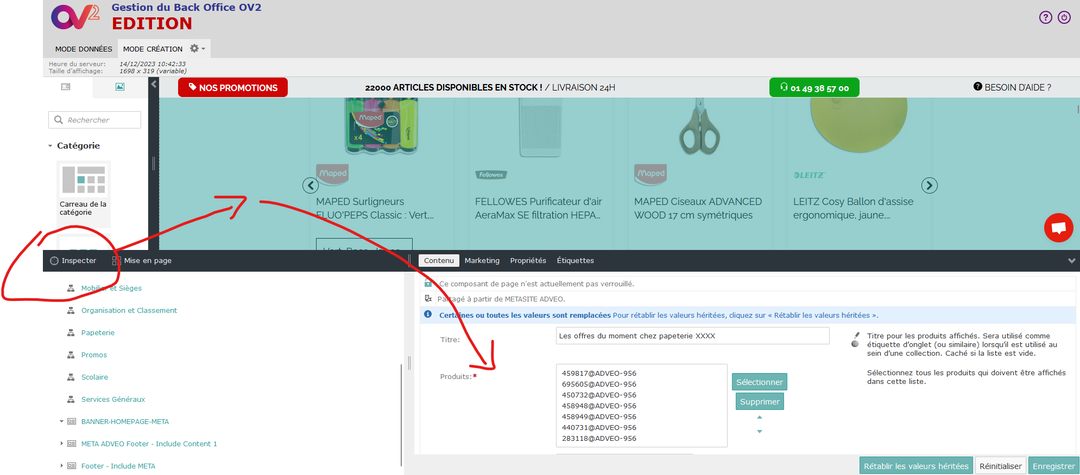Move selected product down arrow
This screenshot has width=1080, height=475.
point(760,432)
